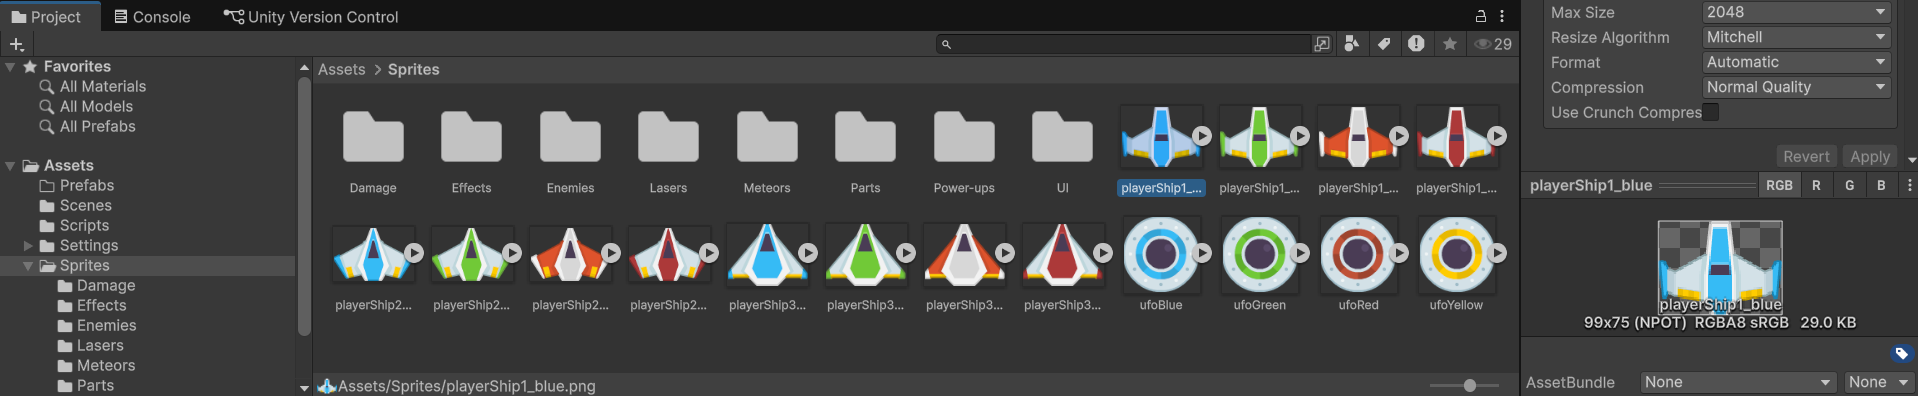This screenshot has height=396, width=1918.
Task: Open the Meteors folder icon in the grid
Action: click(767, 136)
